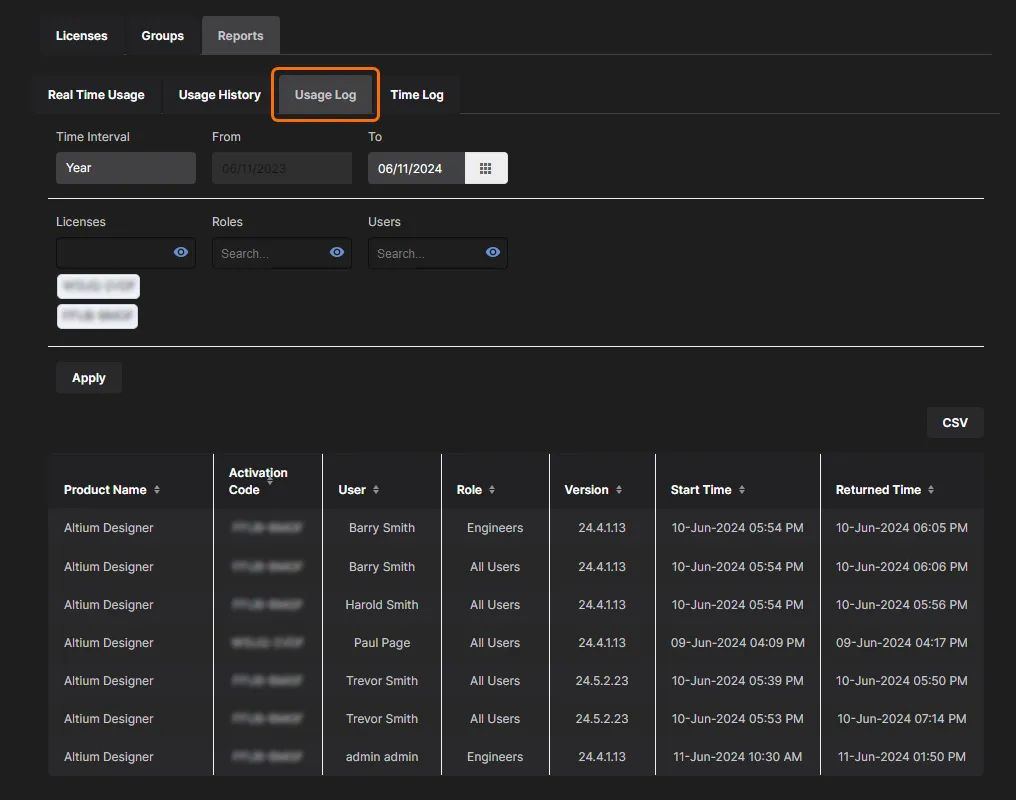Image resolution: width=1016 pixels, height=800 pixels.
Task: Click returned time 10-Jun-2024 05:56 PM
Action: coord(901,604)
